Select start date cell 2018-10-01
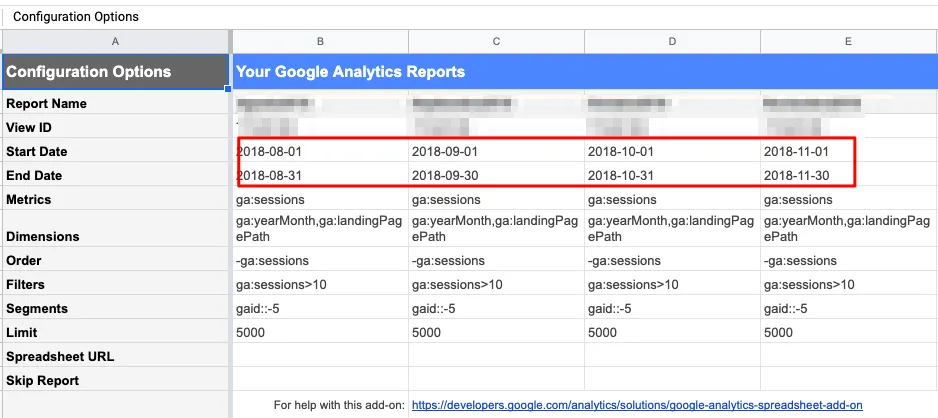938x418 pixels. pyautogui.click(x=672, y=151)
